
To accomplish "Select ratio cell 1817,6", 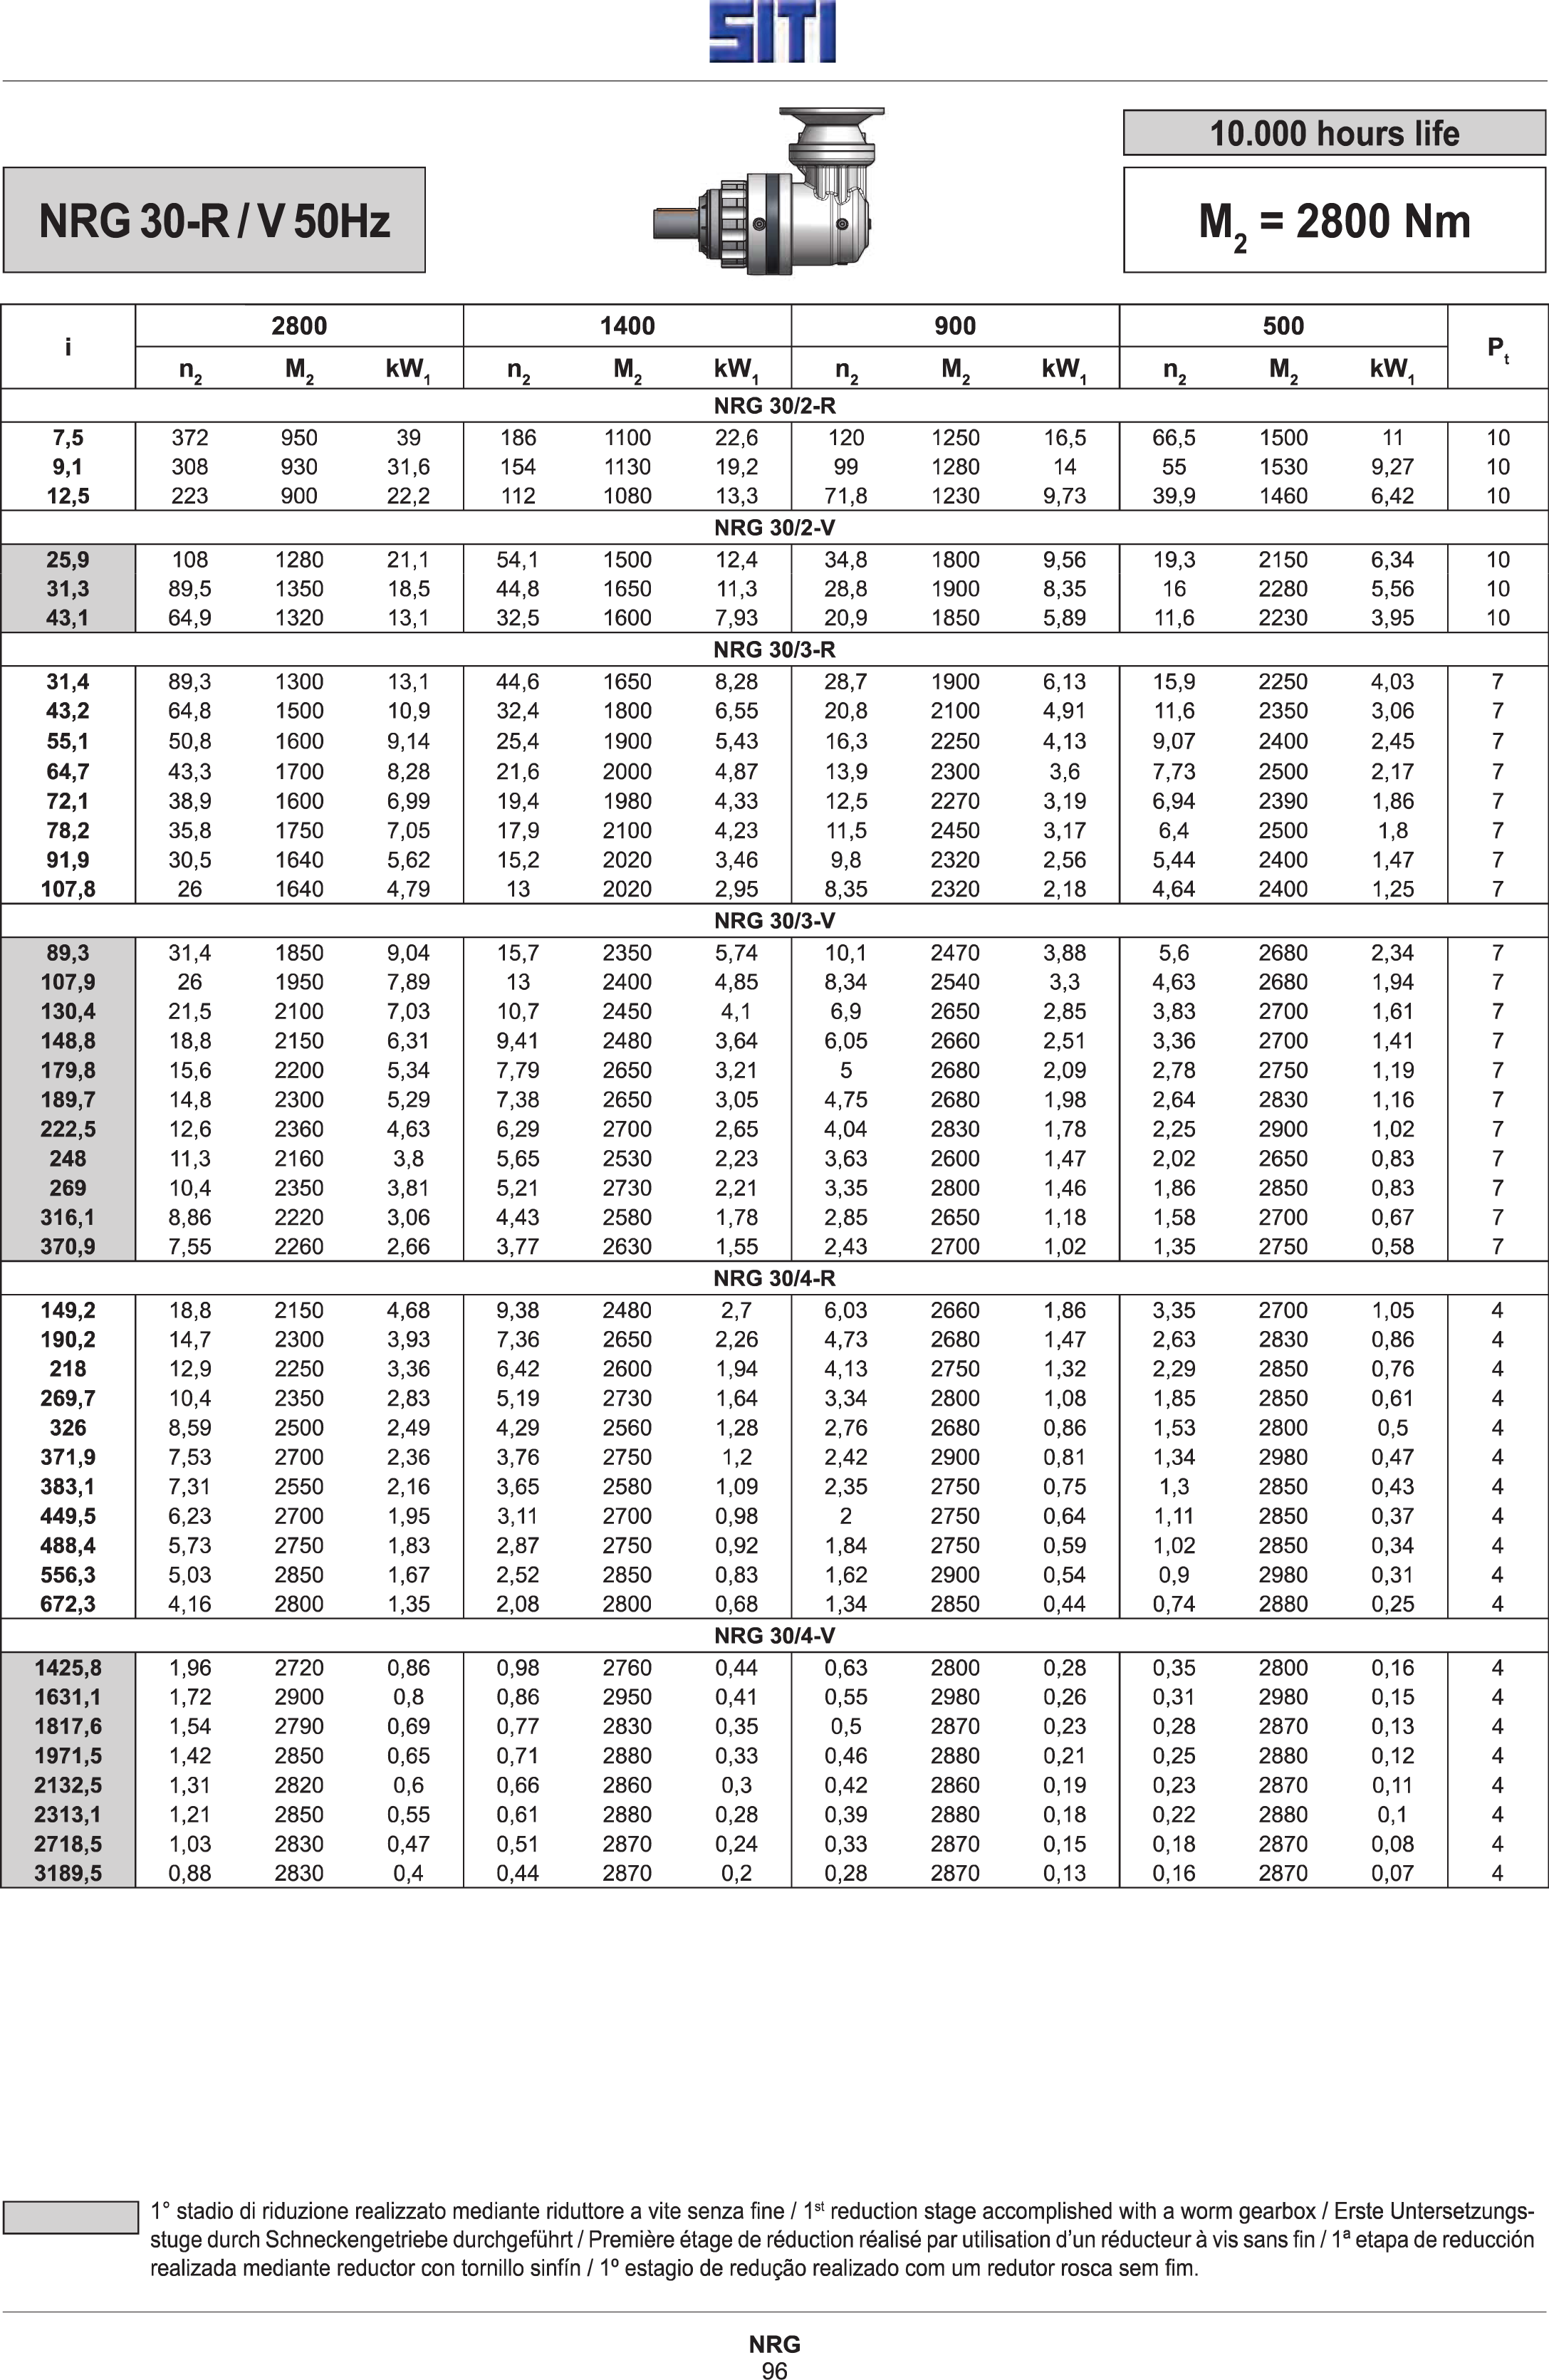I will 68,1726.
